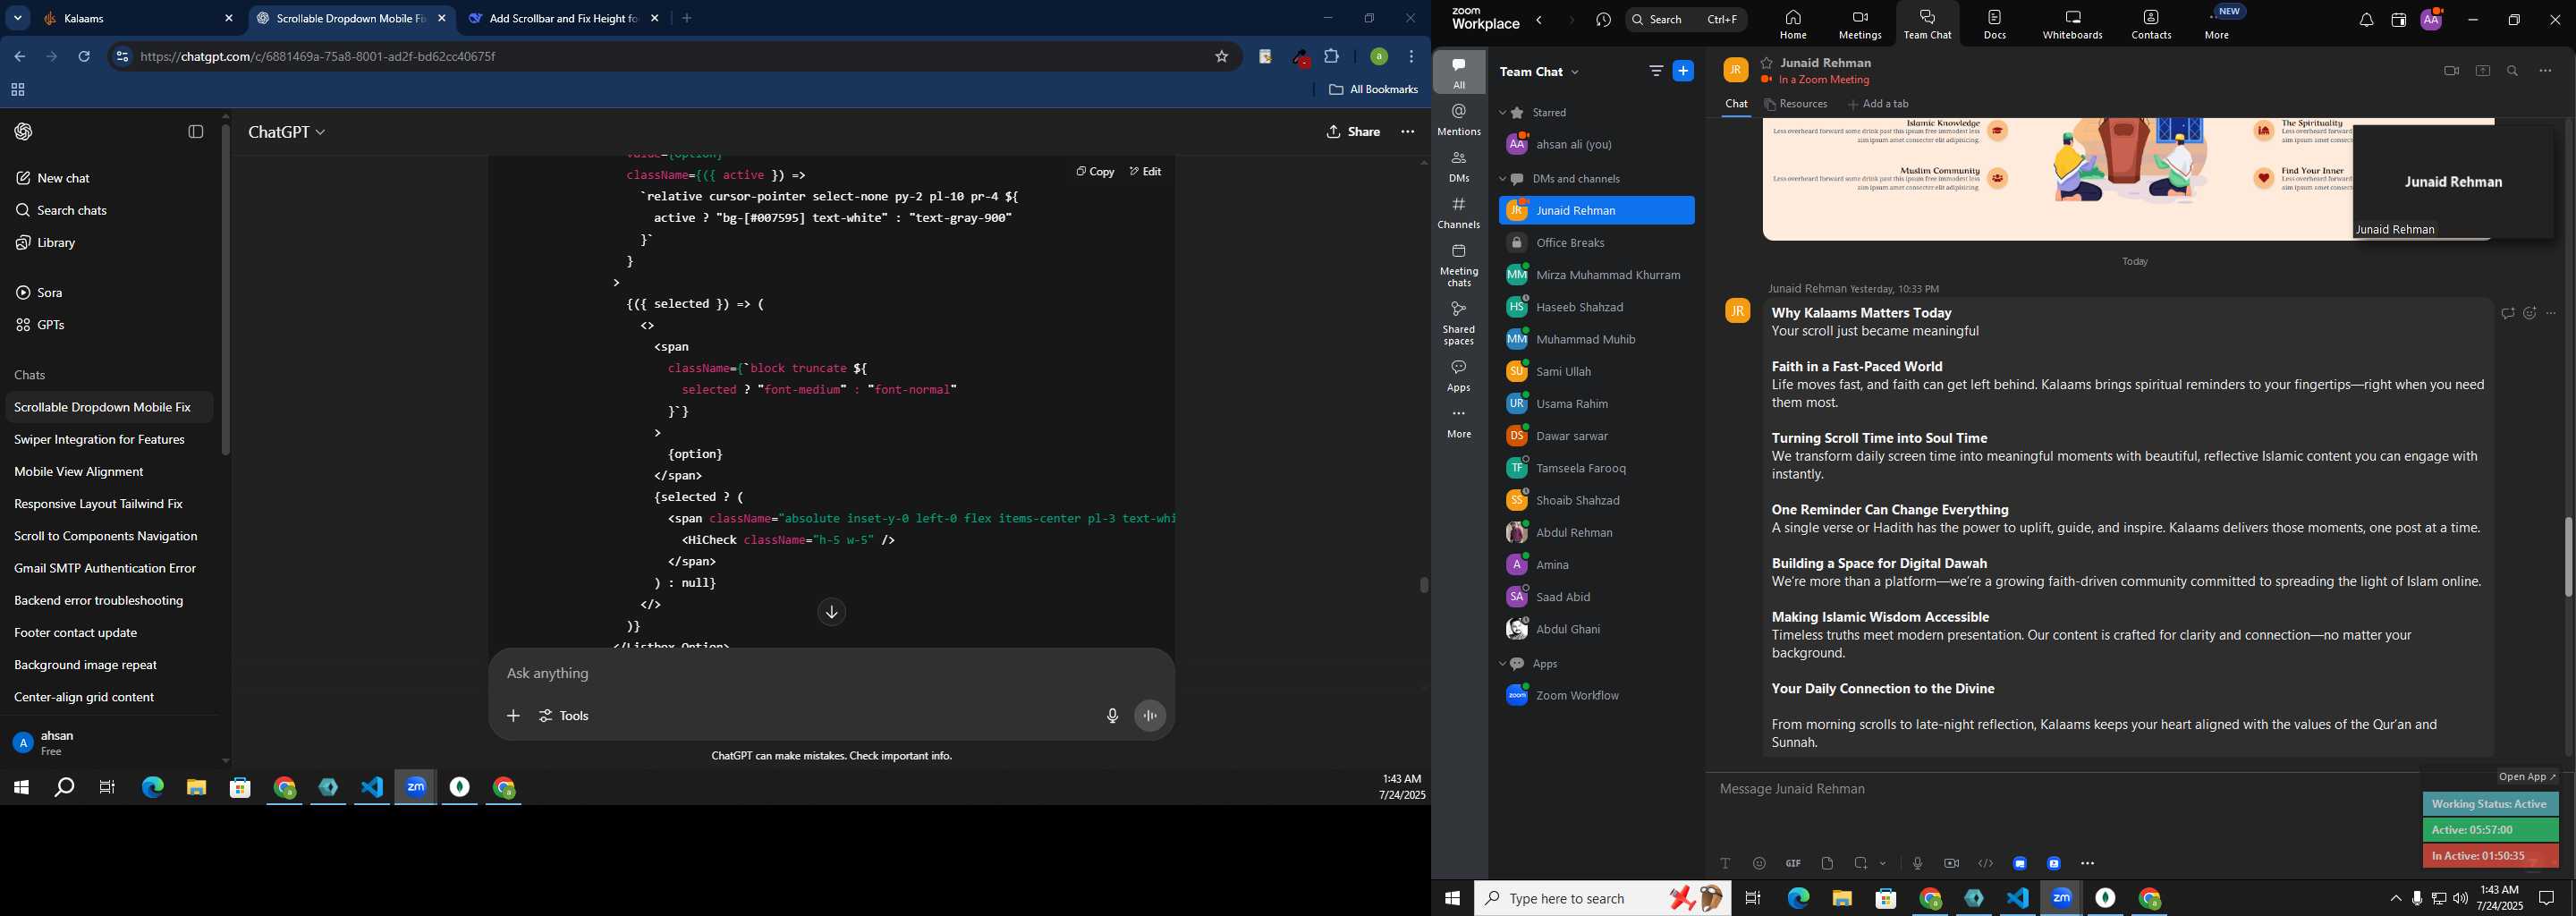
Task: Add reaction to Junaid's message
Action: tap(2529, 313)
